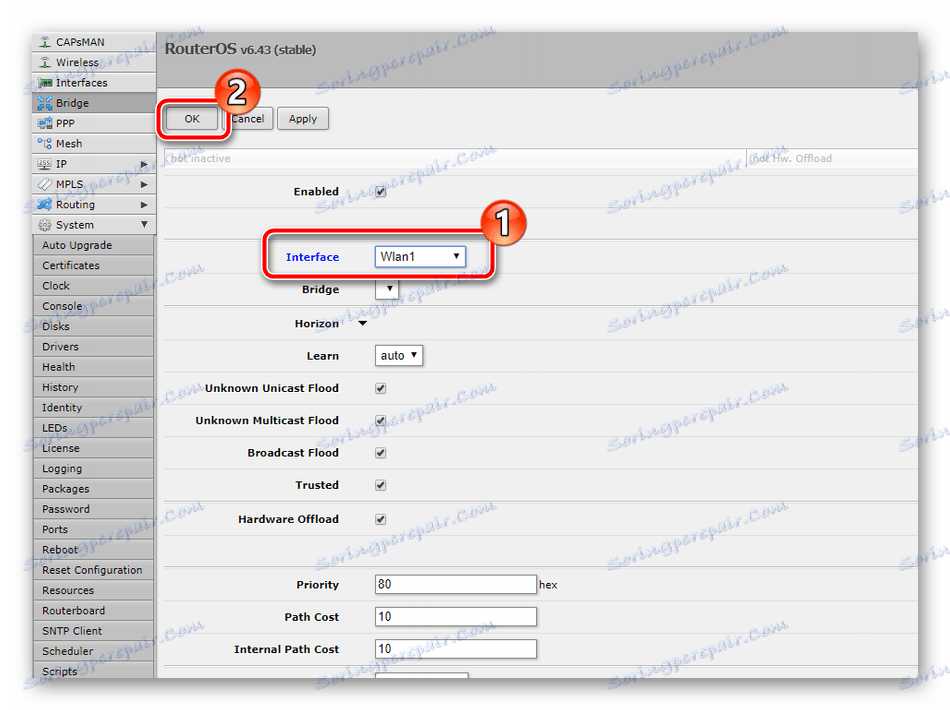Click the PPP icon in the sidebar
This screenshot has width=950, height=710.
point(45,123)
